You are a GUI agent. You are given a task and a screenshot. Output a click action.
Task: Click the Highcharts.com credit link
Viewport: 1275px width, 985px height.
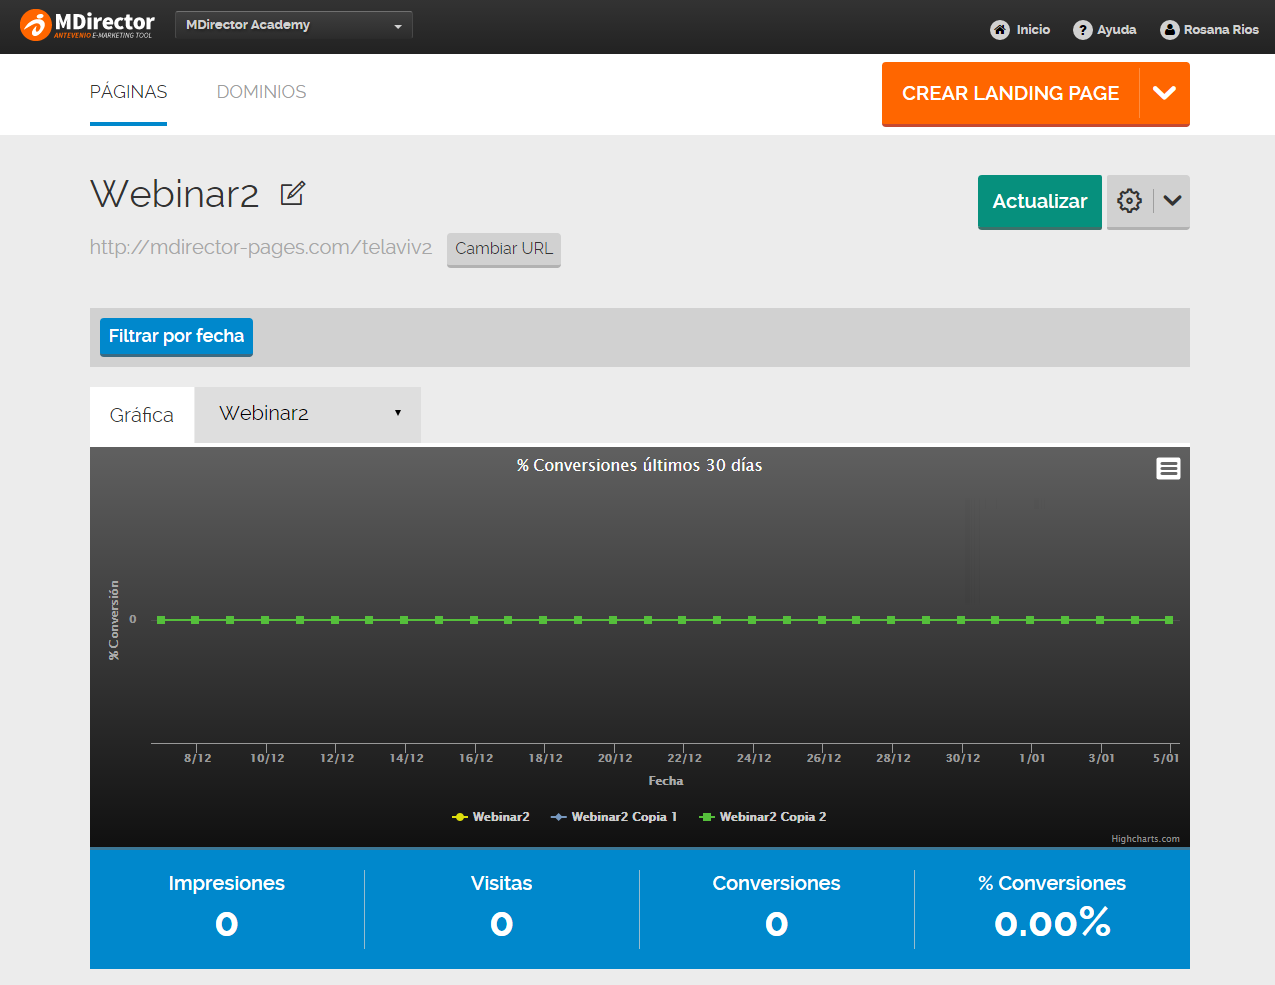click(1145, 839)
